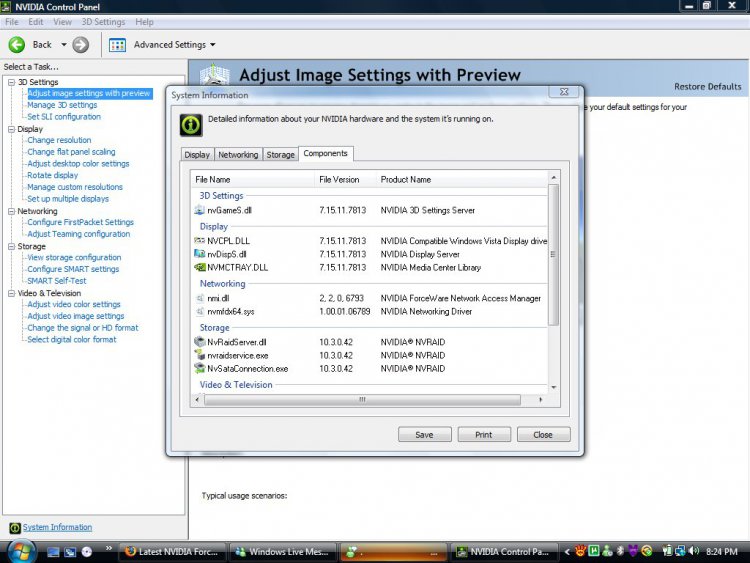Click the nmi.dll file icon
750x563 pixels.
pyautogui.click(x=200, y=298)
